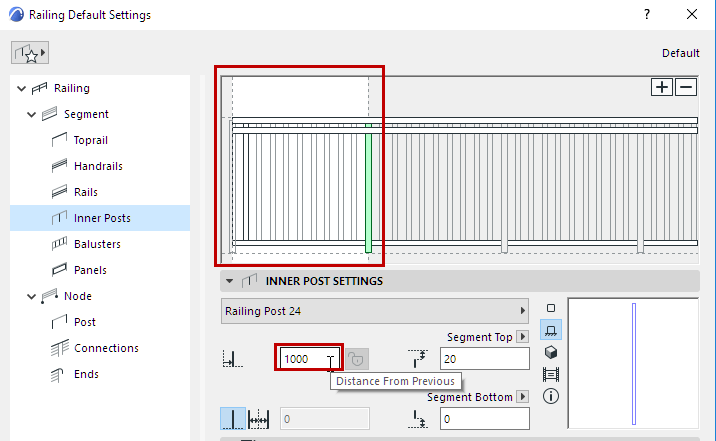This screenshot has height=441, width=716.
Task: Click the Node icon
Action: coord(49,296)
